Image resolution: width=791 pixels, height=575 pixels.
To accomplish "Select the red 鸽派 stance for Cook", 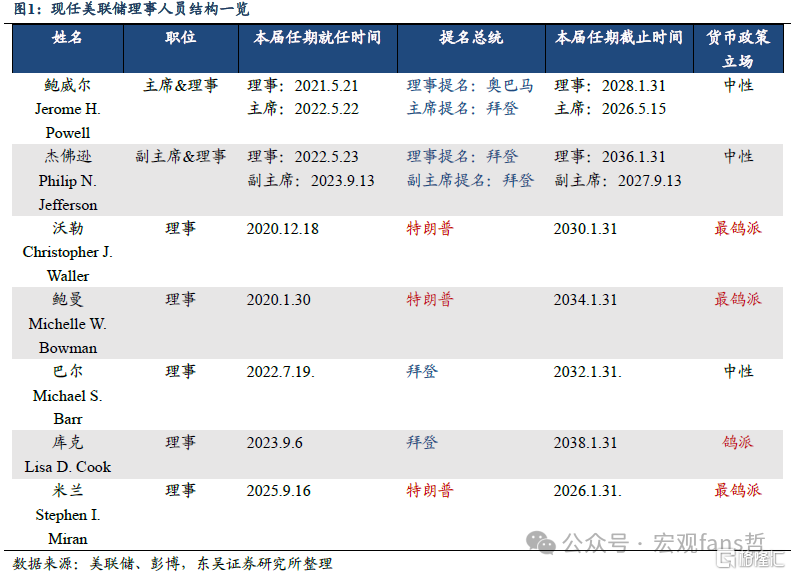I will tap(738, 442).
